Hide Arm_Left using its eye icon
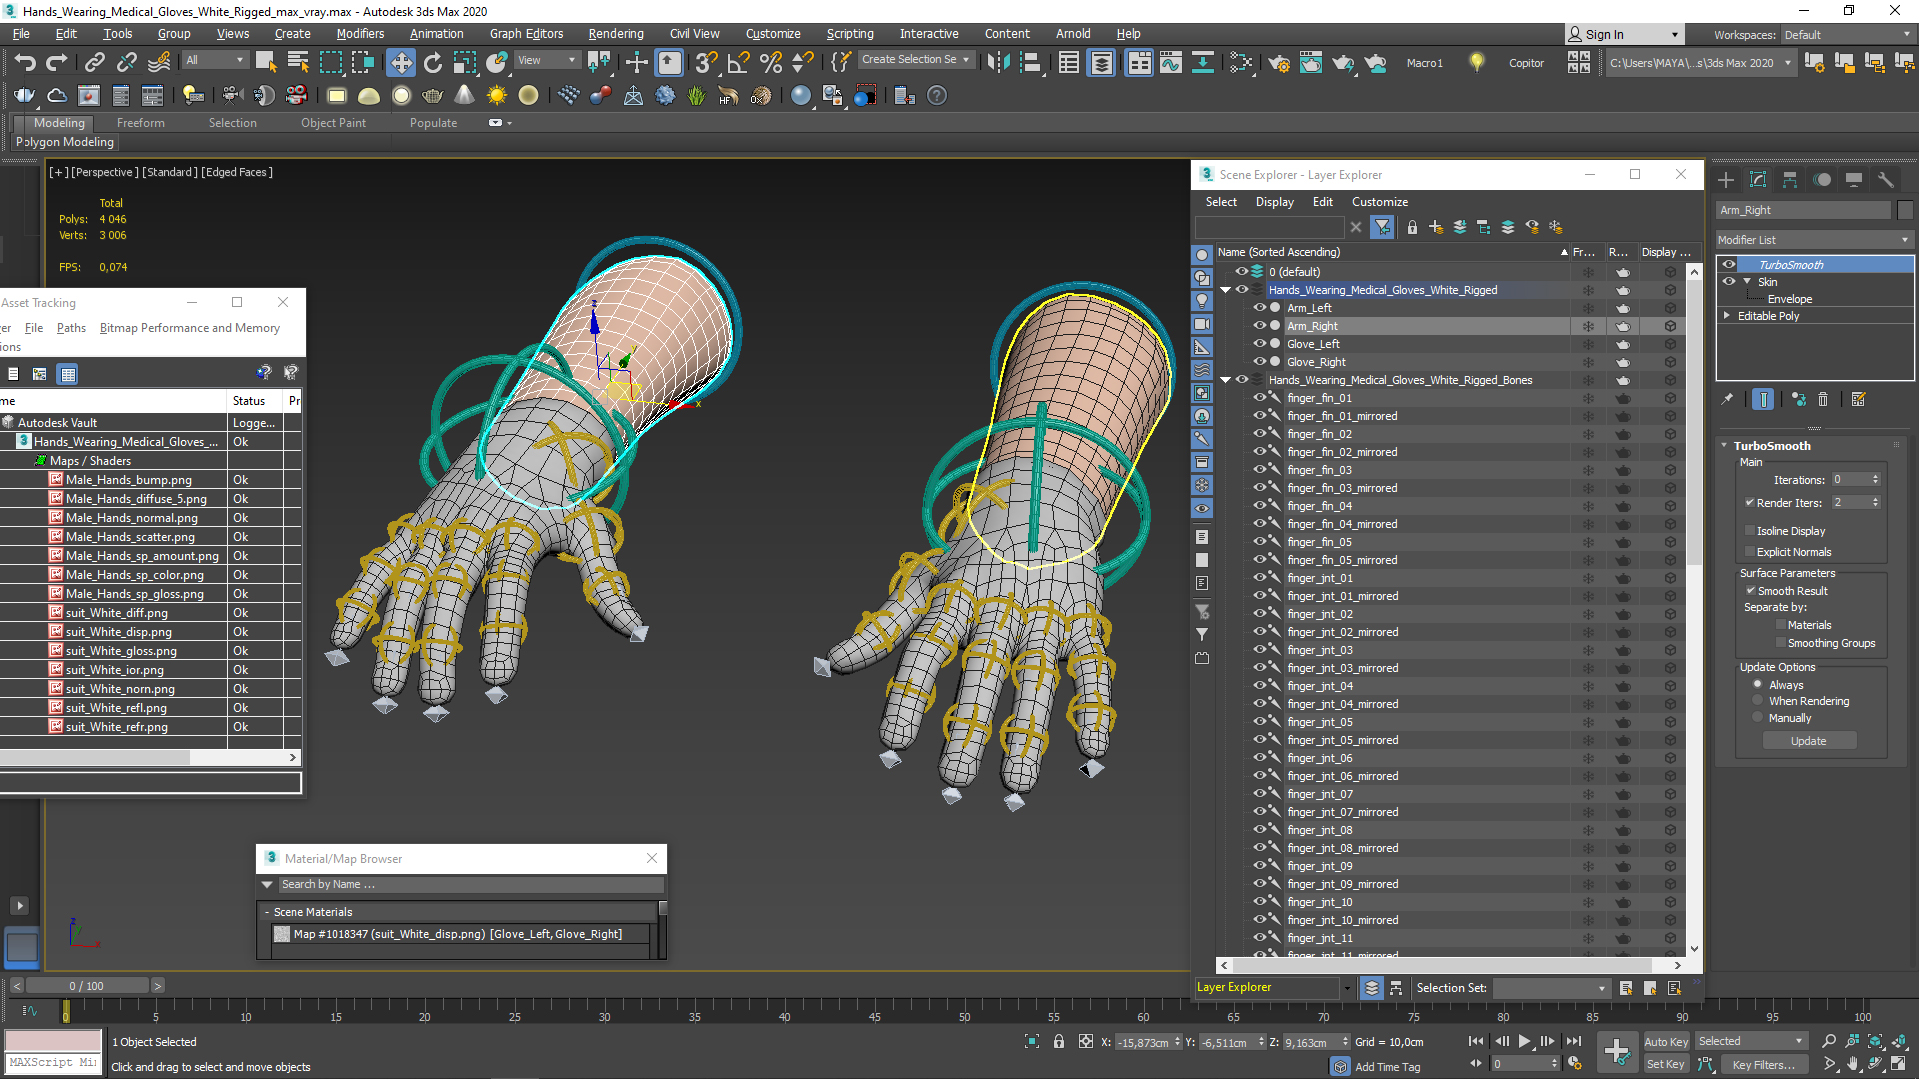1920x1080 pixels. [x=1259, y=308]
